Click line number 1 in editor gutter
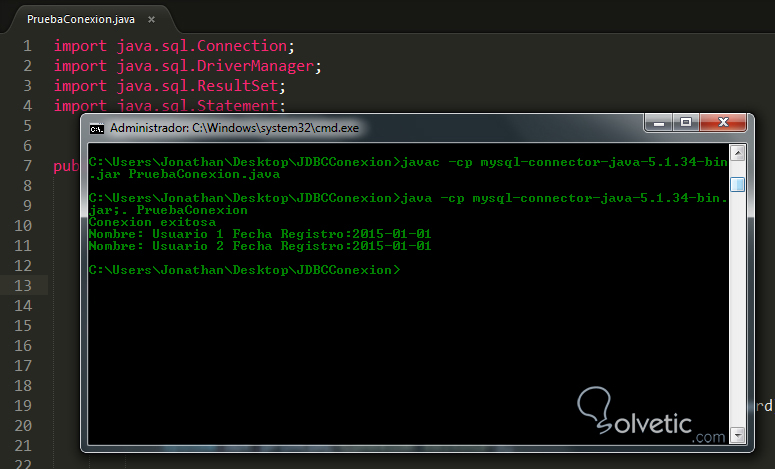775x469 pixels. (x=27, y=46)
